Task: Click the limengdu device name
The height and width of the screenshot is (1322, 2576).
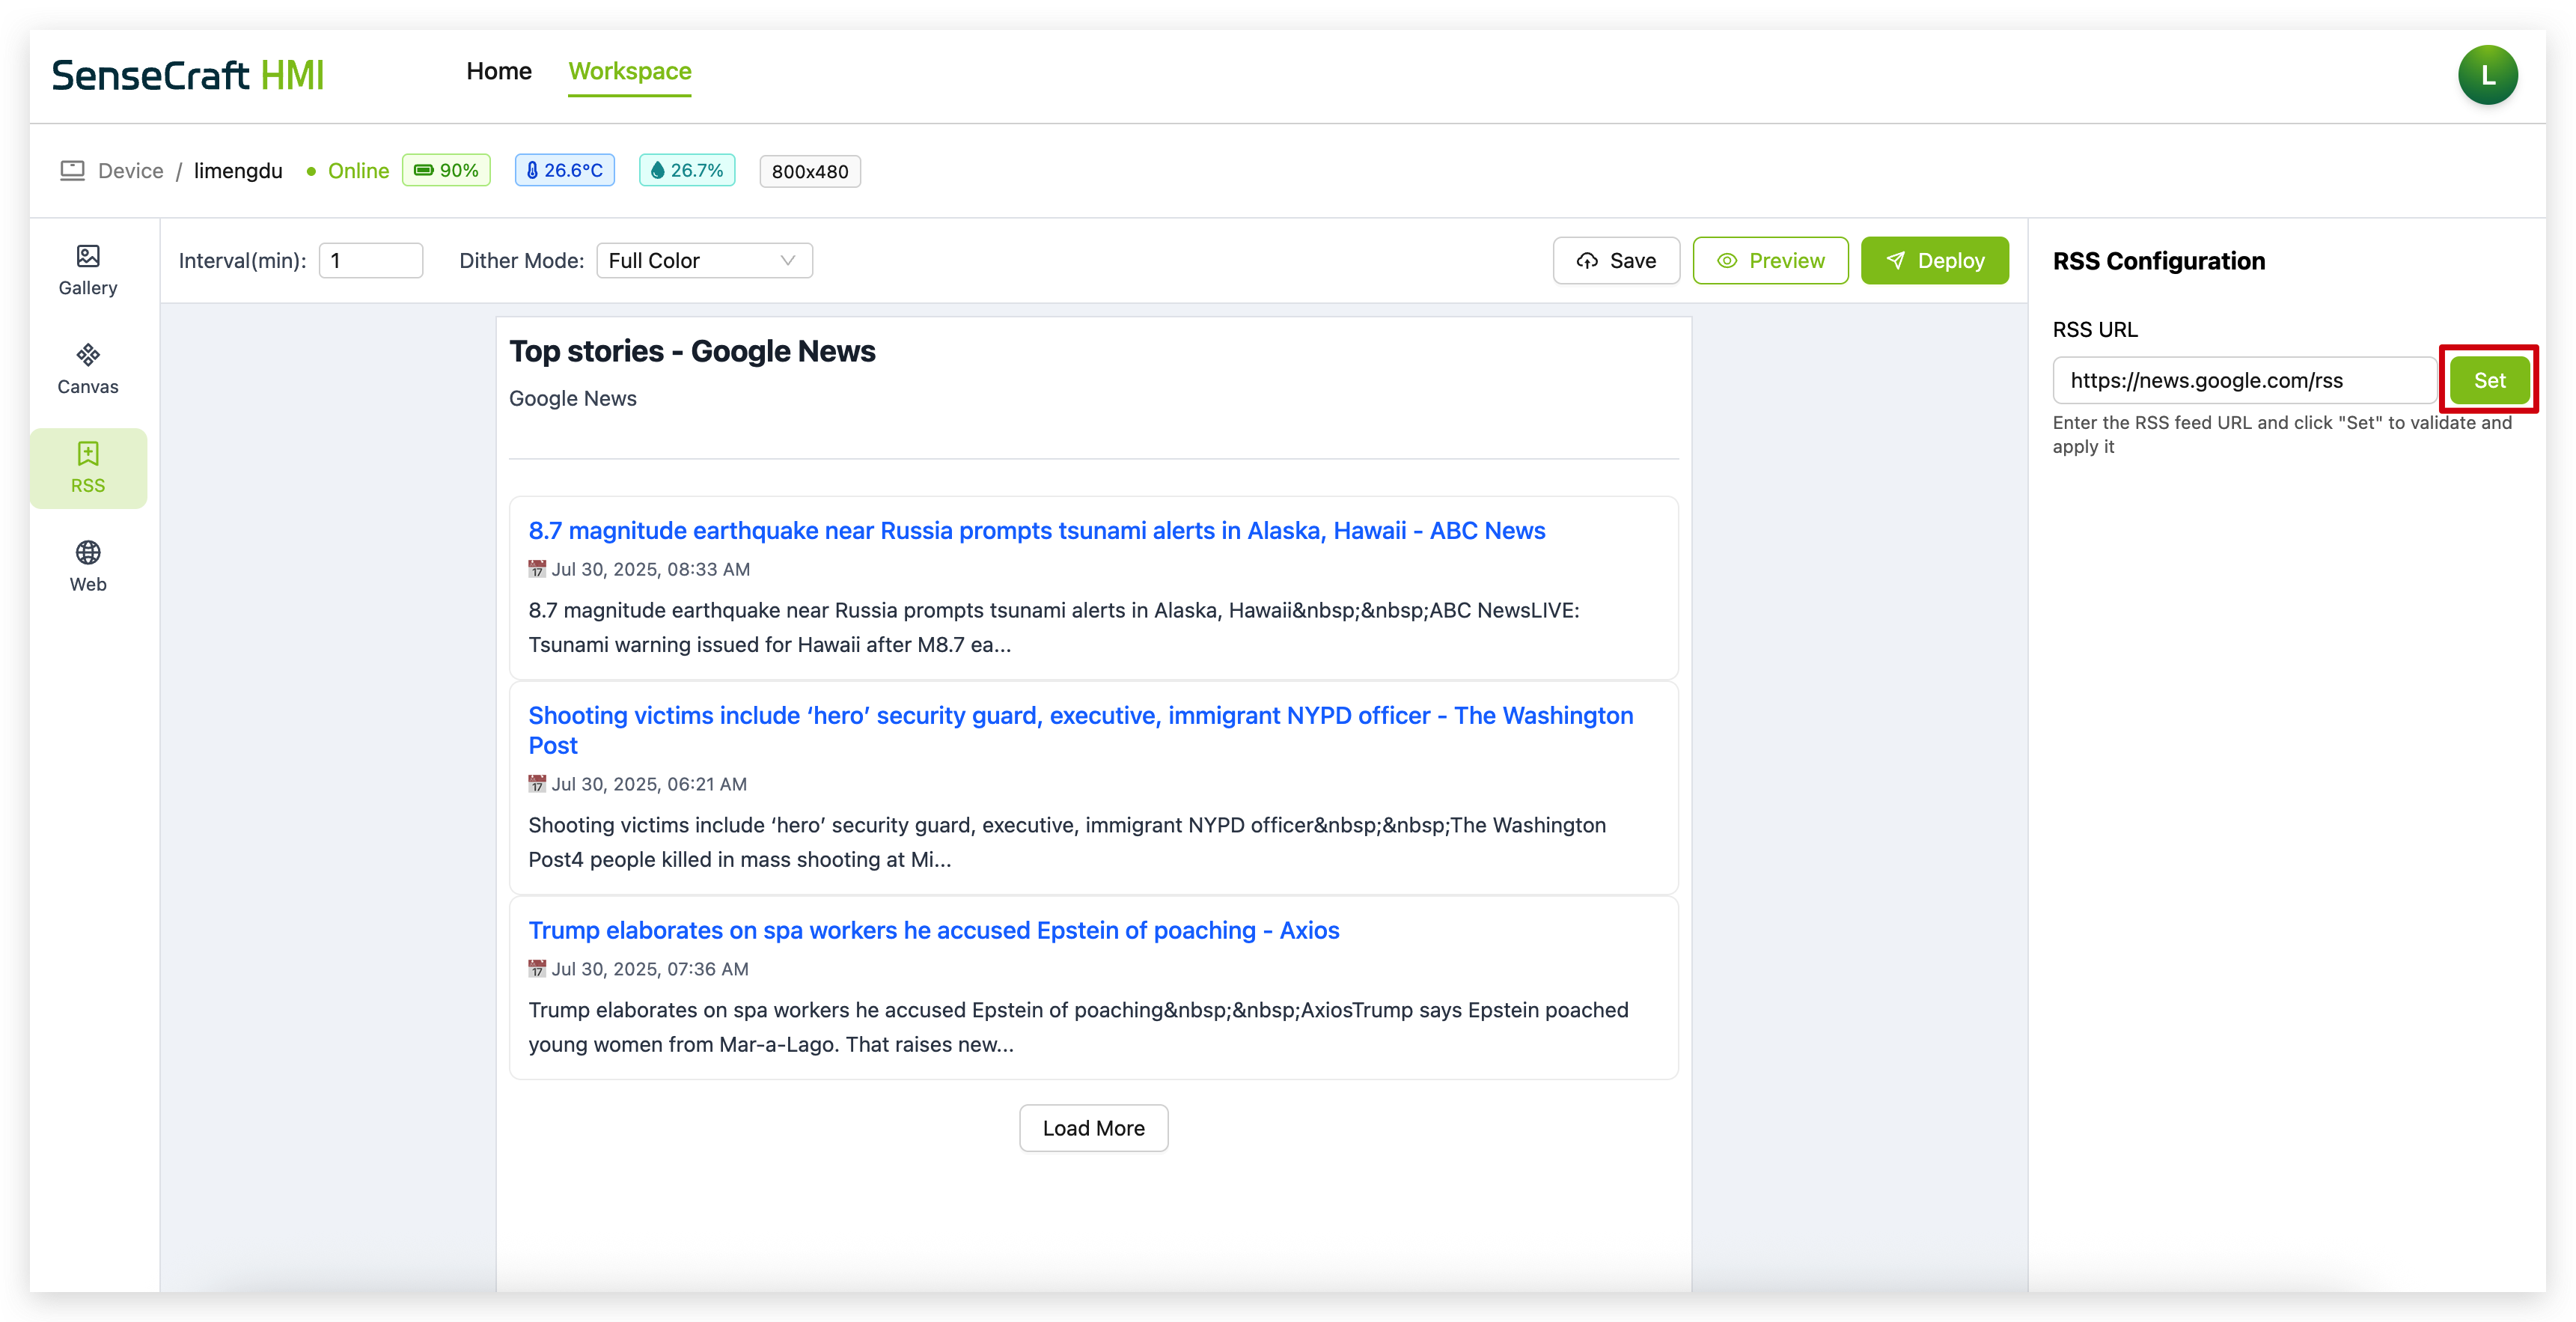Action: pyautogui.click(x=238, y=171)
